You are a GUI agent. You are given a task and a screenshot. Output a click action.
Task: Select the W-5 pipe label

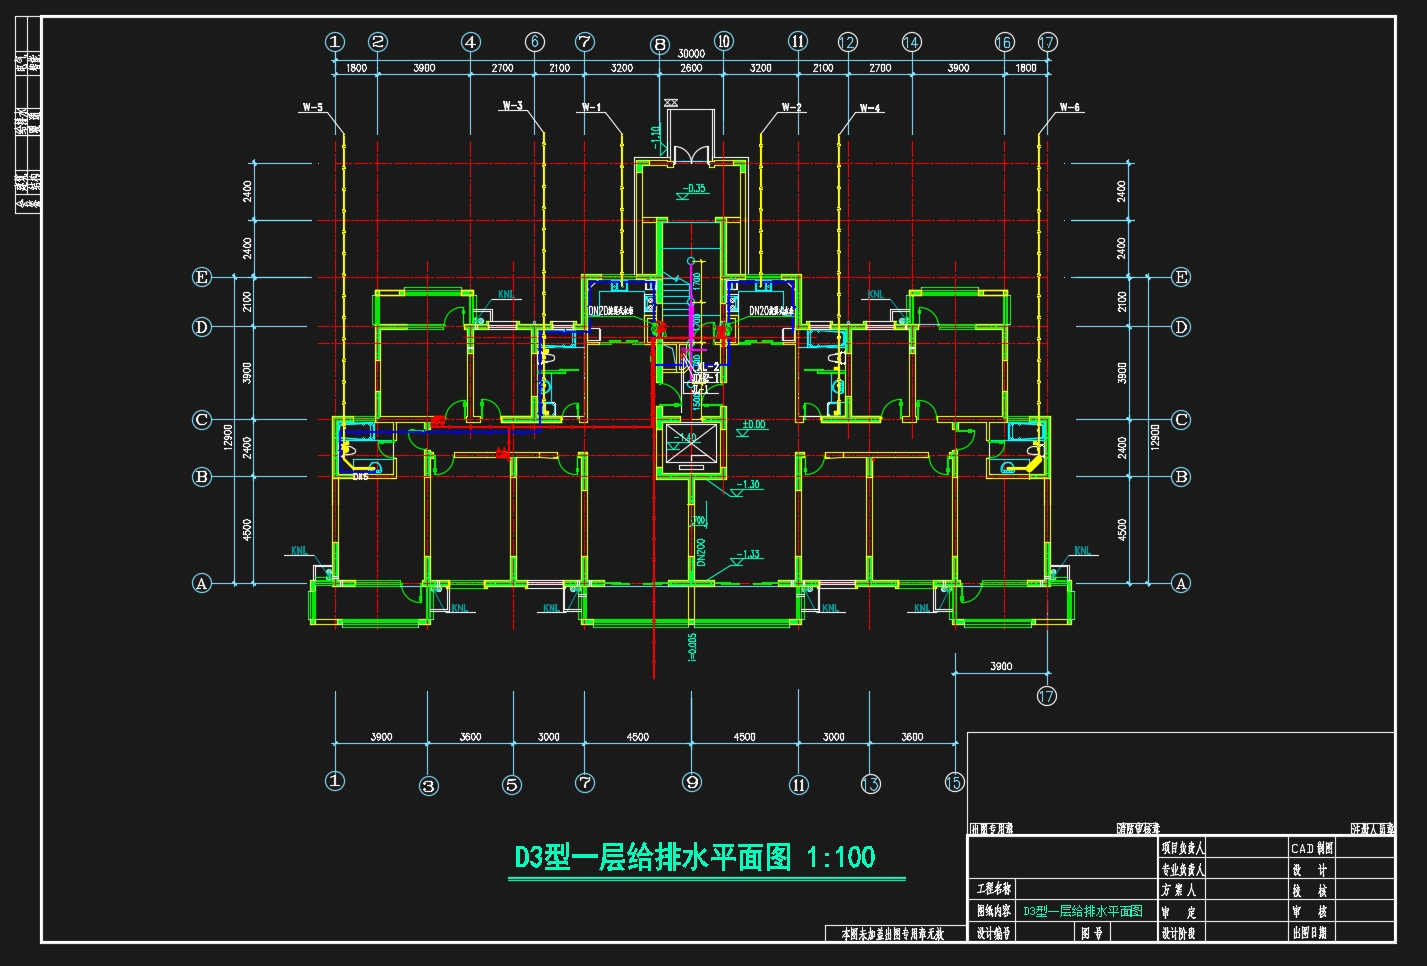point(313,107)
